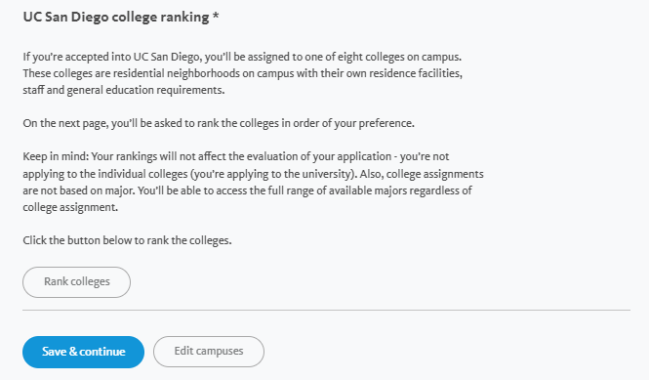The width and height of the screenshot is (649, 380).
Task: Click the line starting "applying to the individual colleges"
Action: [x=253, y=174]
